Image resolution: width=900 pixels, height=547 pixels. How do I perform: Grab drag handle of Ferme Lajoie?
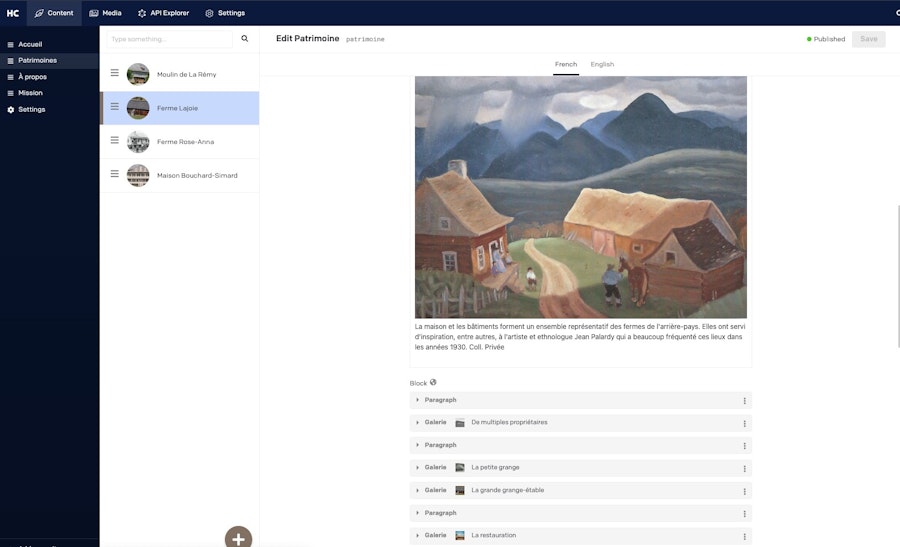coord(115,107)
